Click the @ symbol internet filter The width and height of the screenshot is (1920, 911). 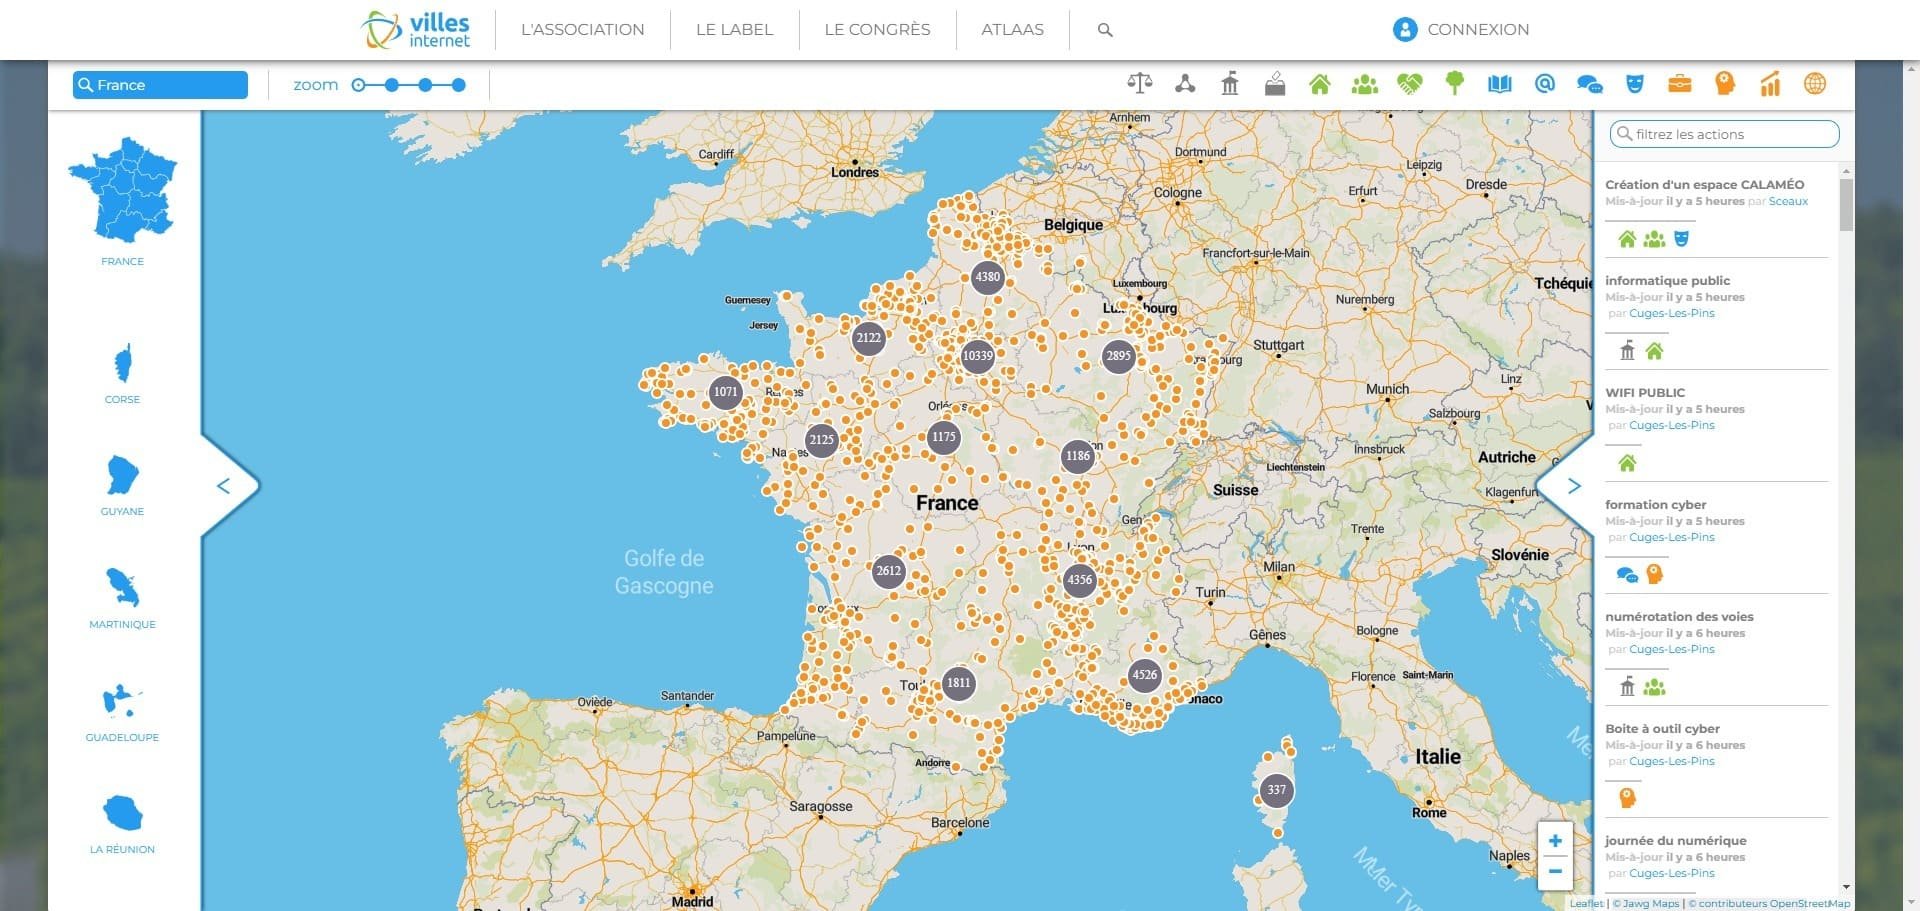tap(1545, 84)
